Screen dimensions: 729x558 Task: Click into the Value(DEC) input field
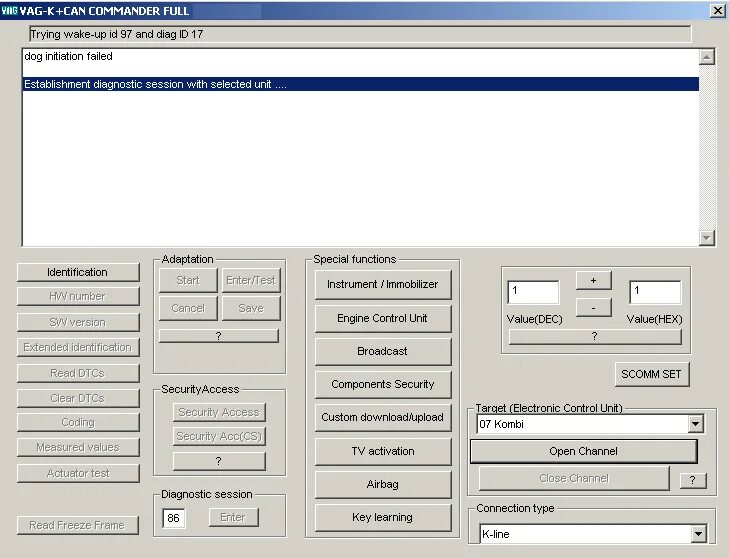[533, 292]
